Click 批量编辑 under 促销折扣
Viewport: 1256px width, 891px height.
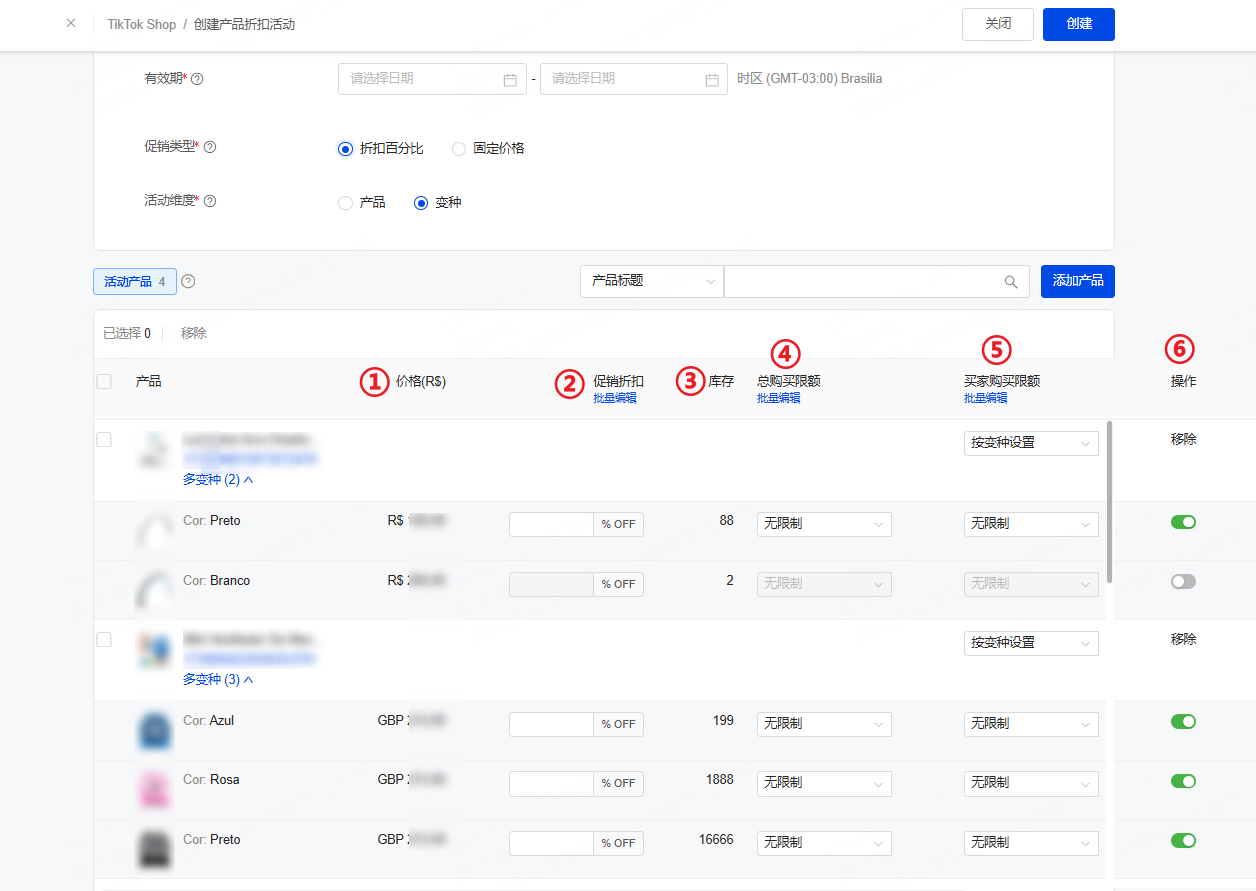click(615, 398)
